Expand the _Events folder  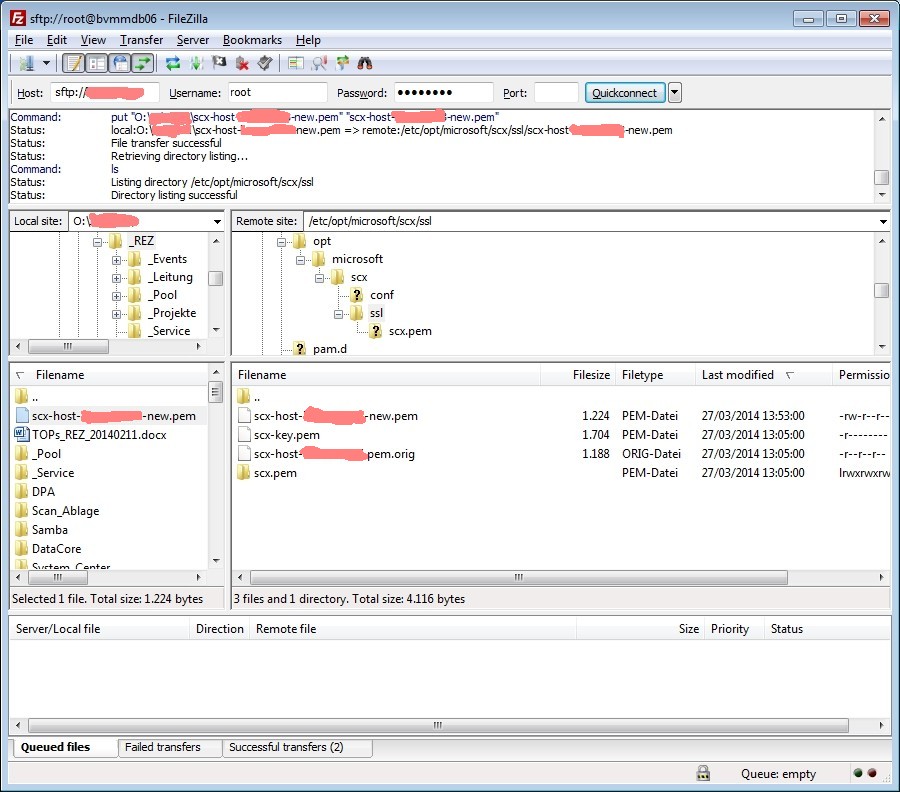click(x=117, y=260)
